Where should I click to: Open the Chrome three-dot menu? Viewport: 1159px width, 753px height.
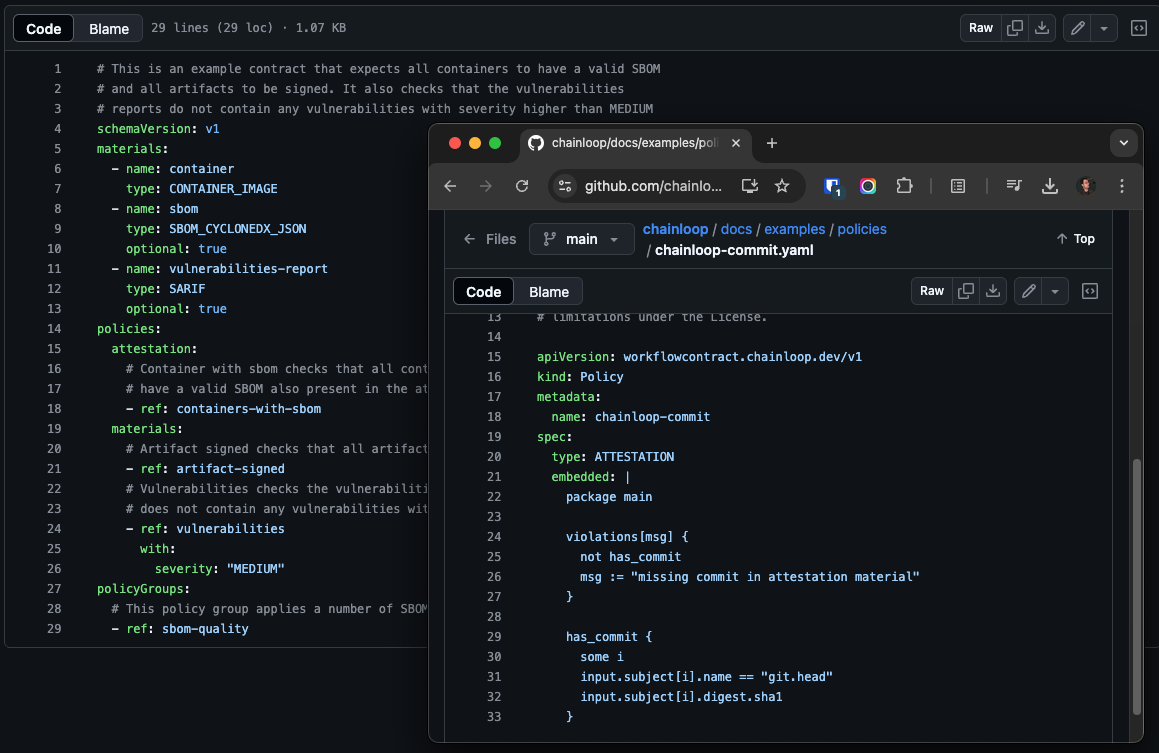[x=1122, y=186]
